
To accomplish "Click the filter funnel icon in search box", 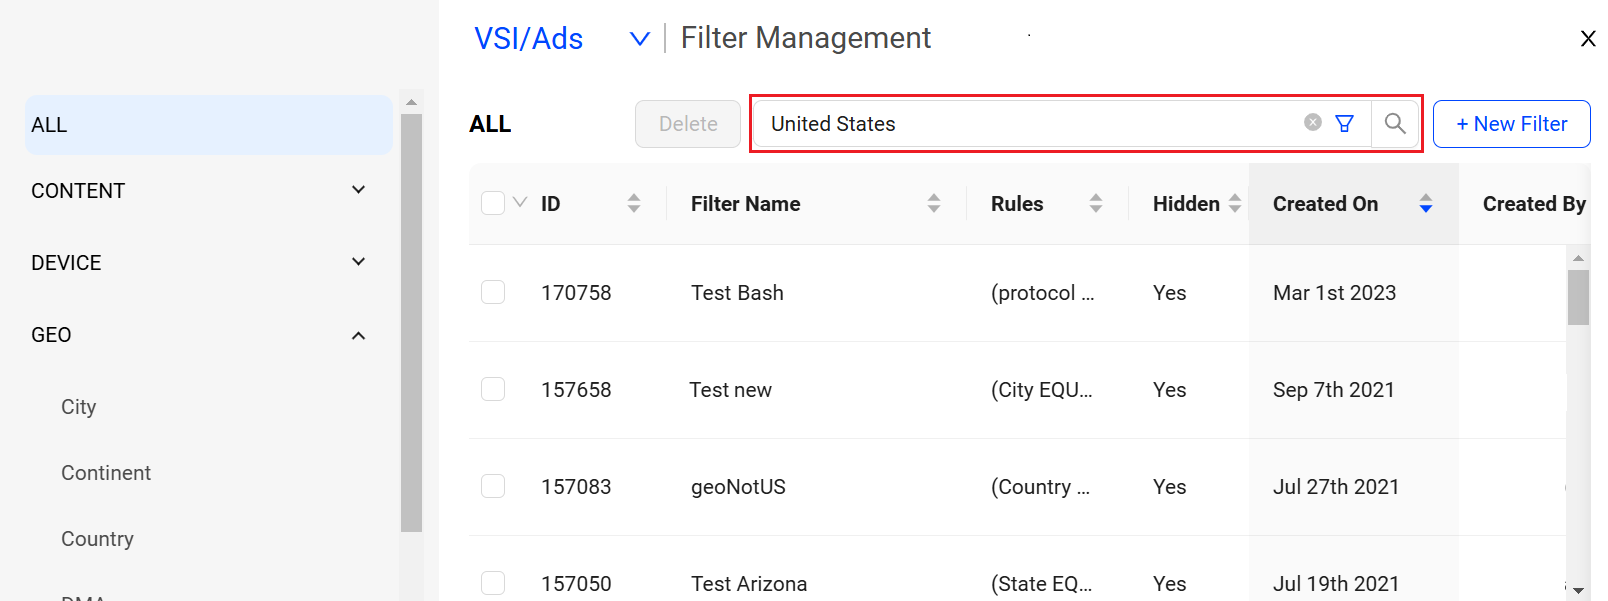I will coord(1345,123).
